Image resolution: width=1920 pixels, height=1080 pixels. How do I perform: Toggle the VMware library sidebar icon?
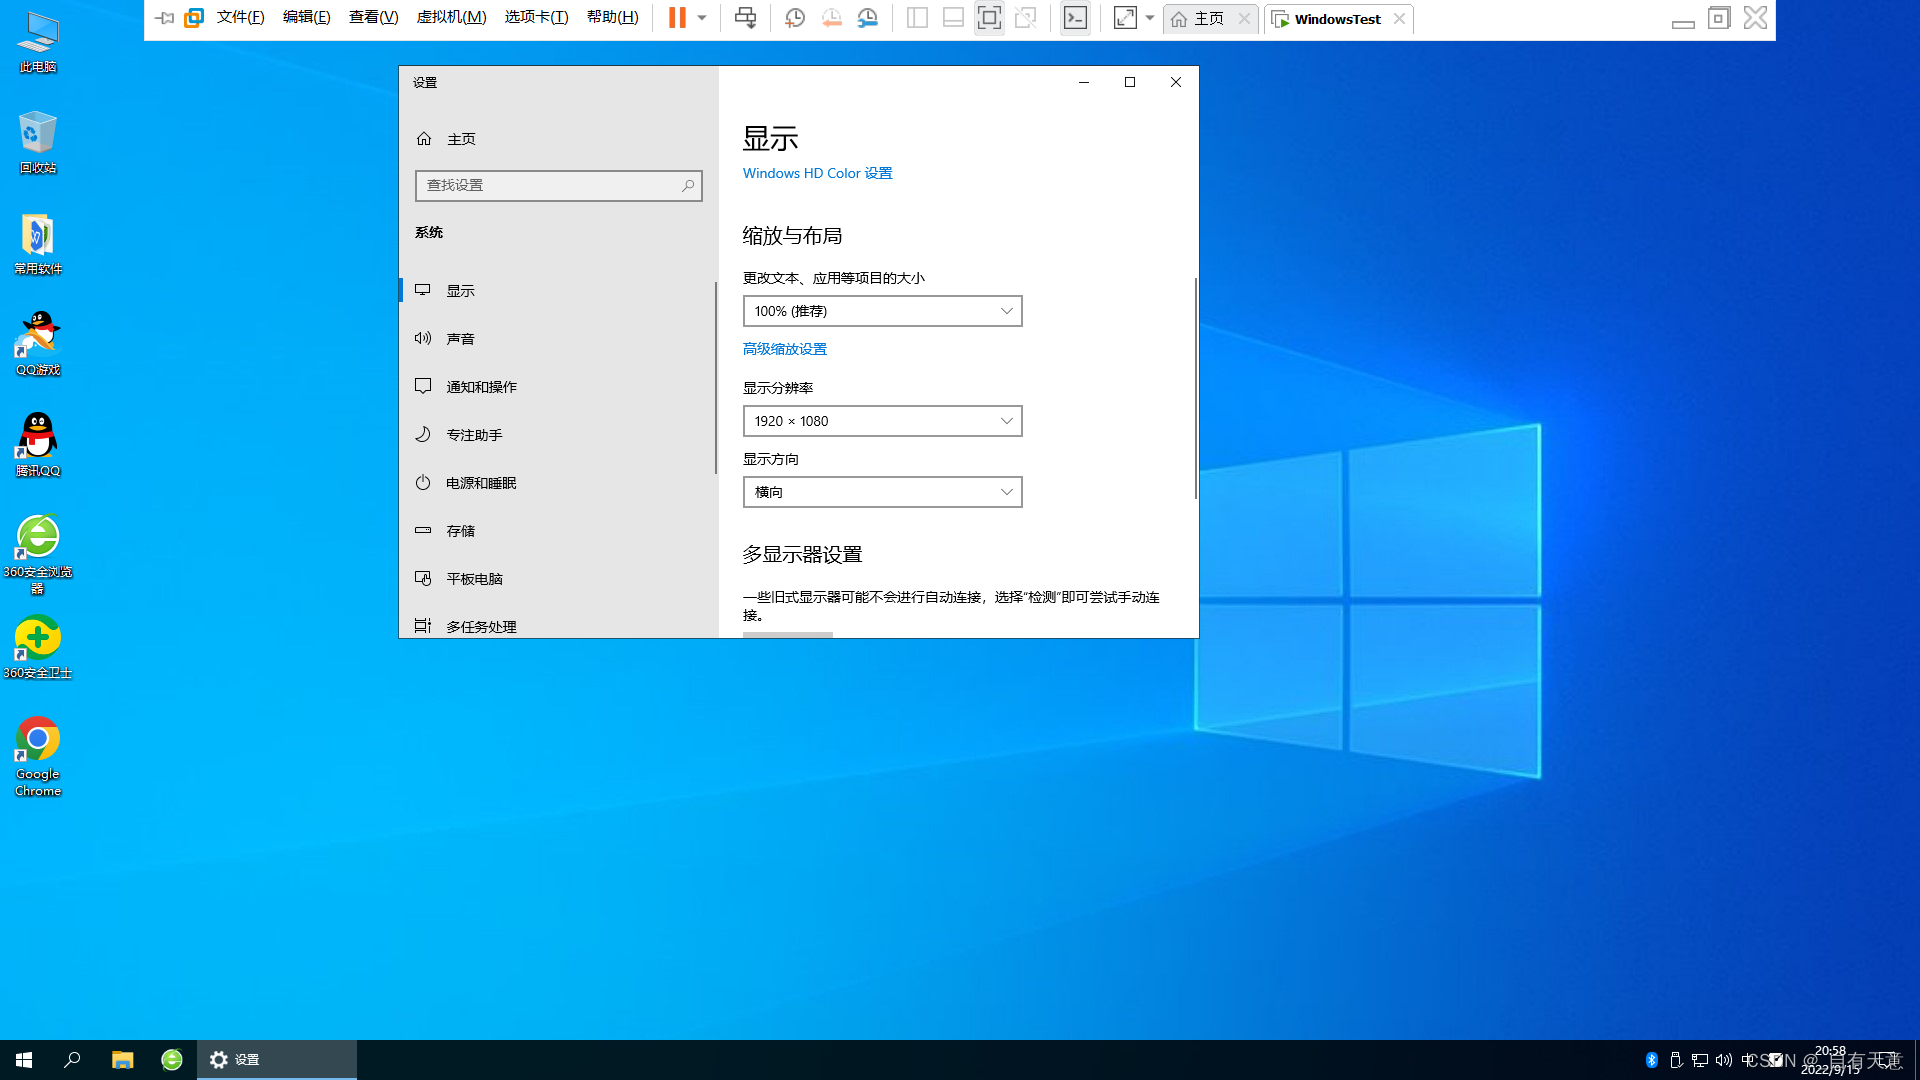point(917,18)
